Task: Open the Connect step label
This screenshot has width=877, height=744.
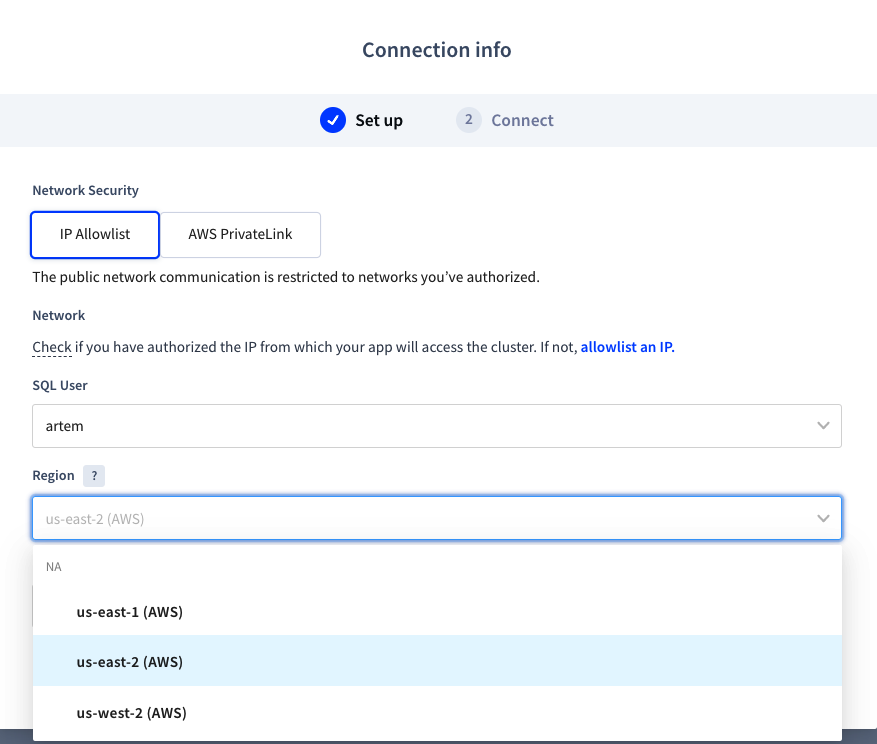Action: tap(522, 121)
